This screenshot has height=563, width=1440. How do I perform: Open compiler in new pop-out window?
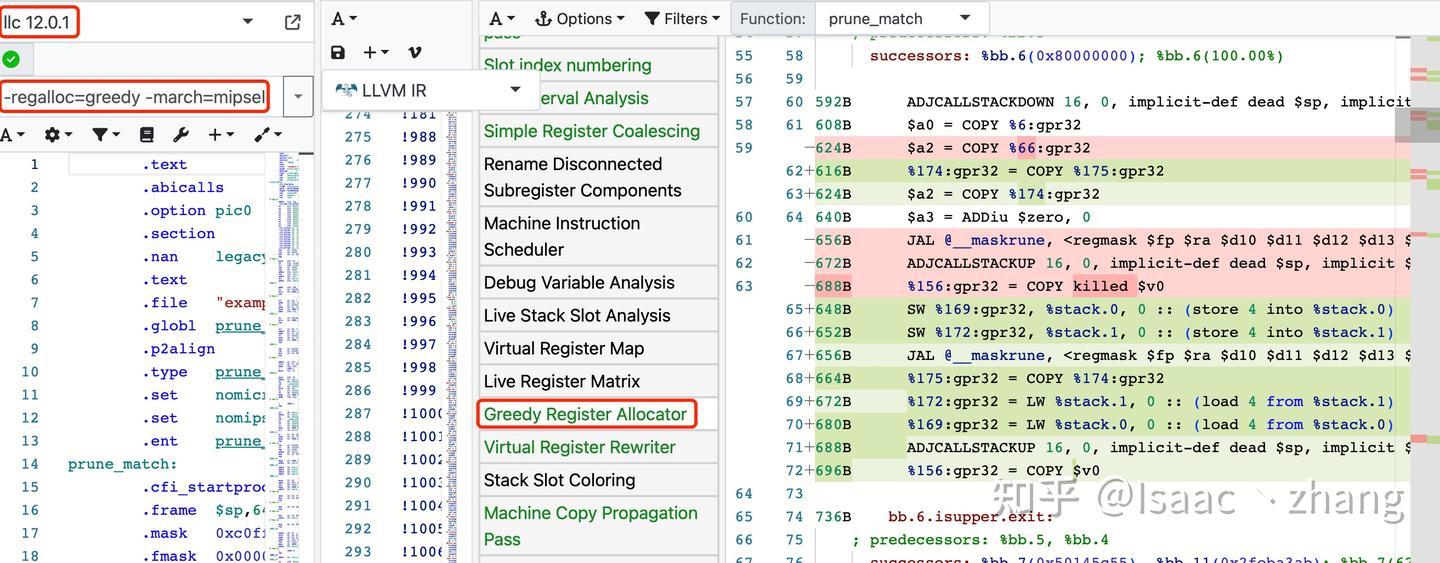[293, 22]
